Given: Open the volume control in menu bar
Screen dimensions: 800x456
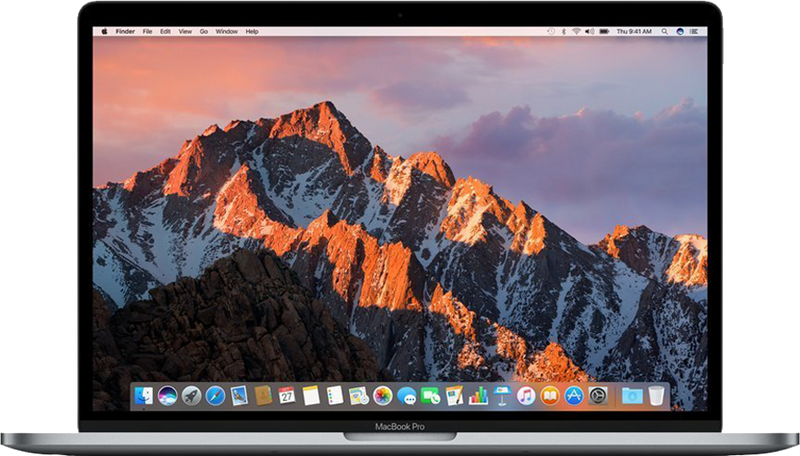Looking at the screenshot, I should pyautogui.click(x=590, y=31).
